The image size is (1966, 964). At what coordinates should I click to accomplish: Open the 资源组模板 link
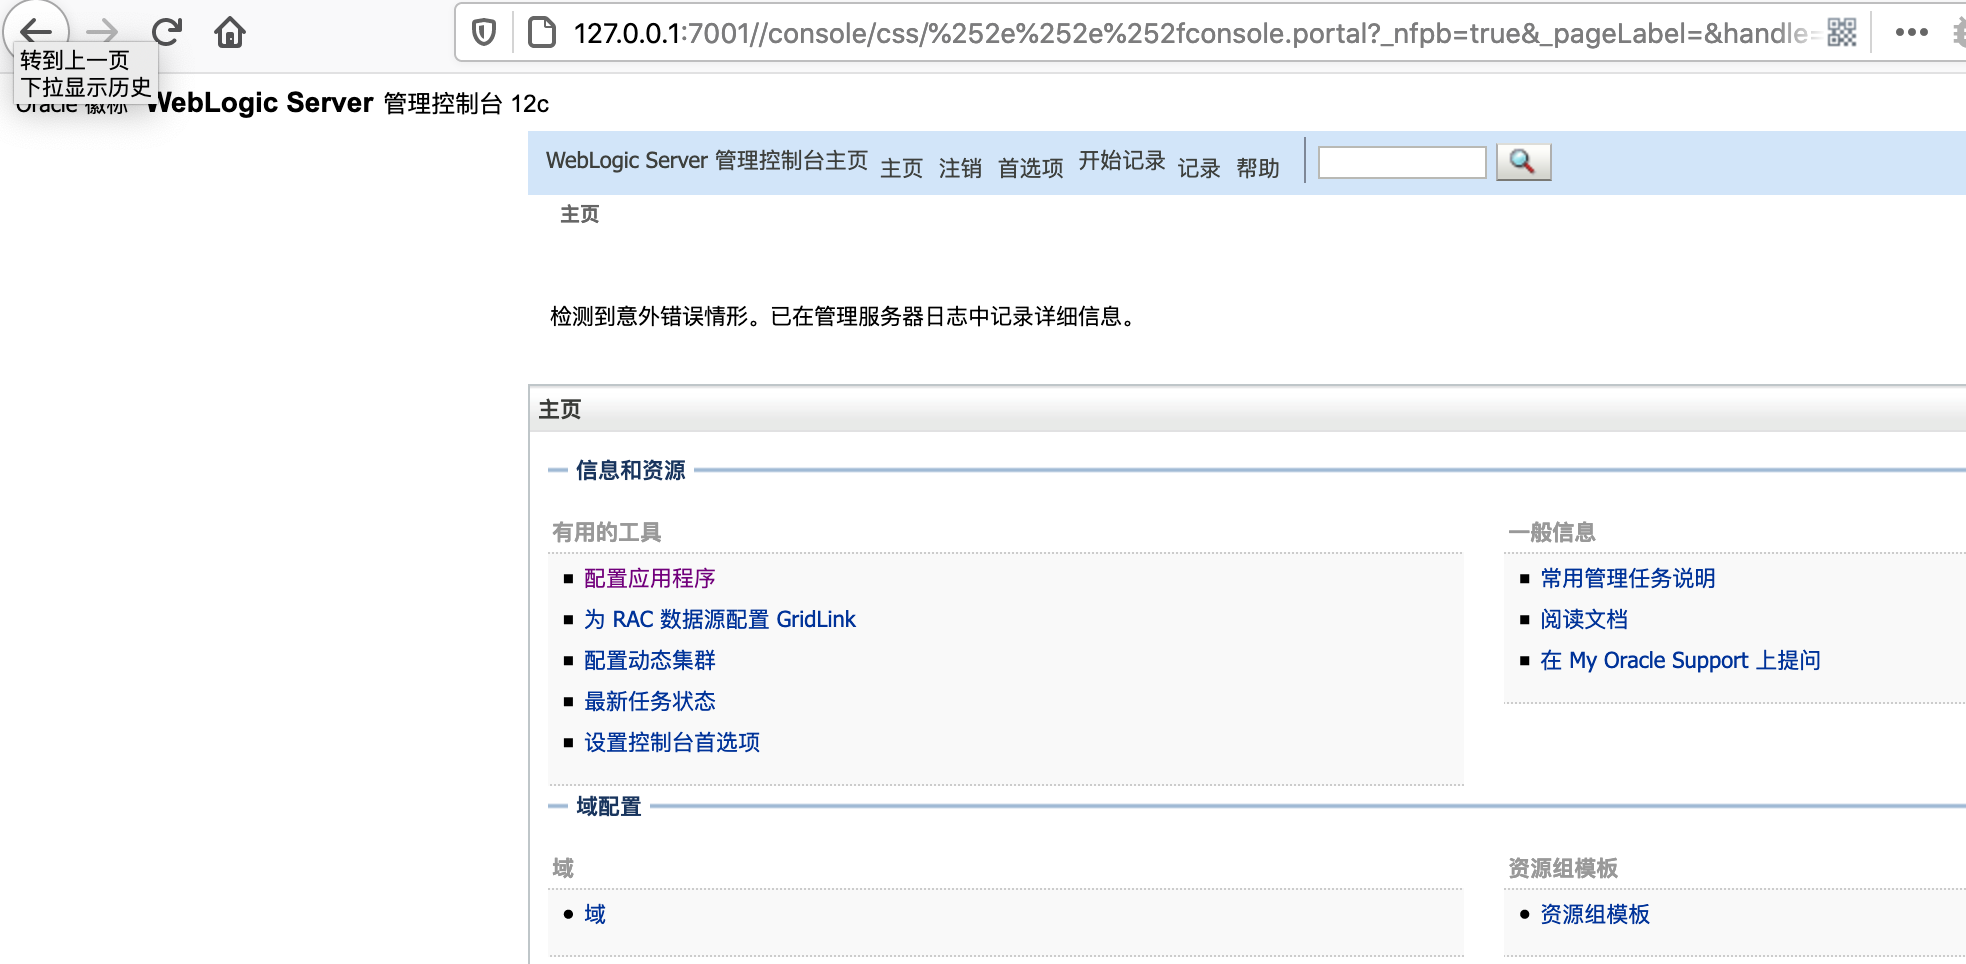point(1595,914)
